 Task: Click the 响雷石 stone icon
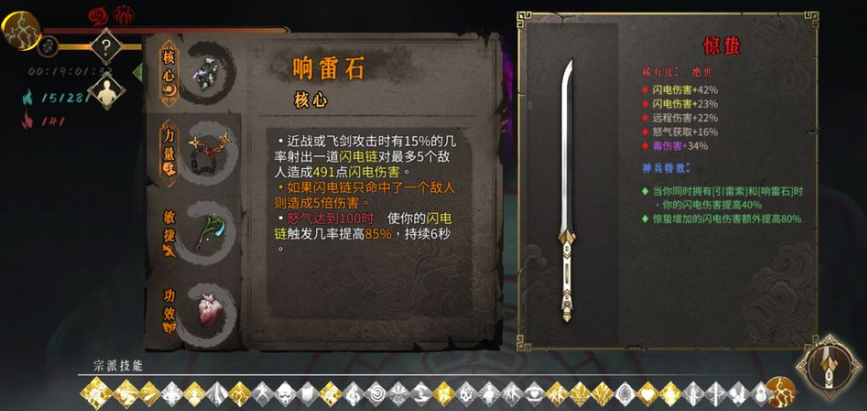pos(207,72)
